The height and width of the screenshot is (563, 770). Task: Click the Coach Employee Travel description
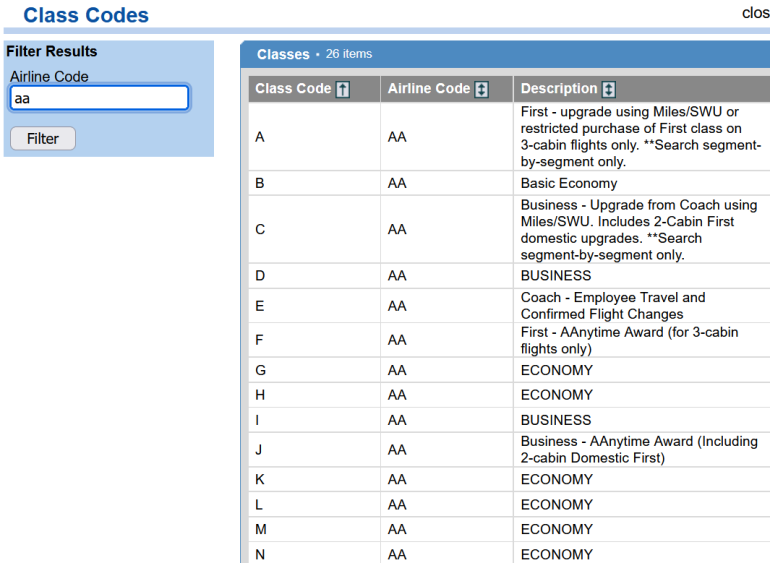click(x=613, y=306)
